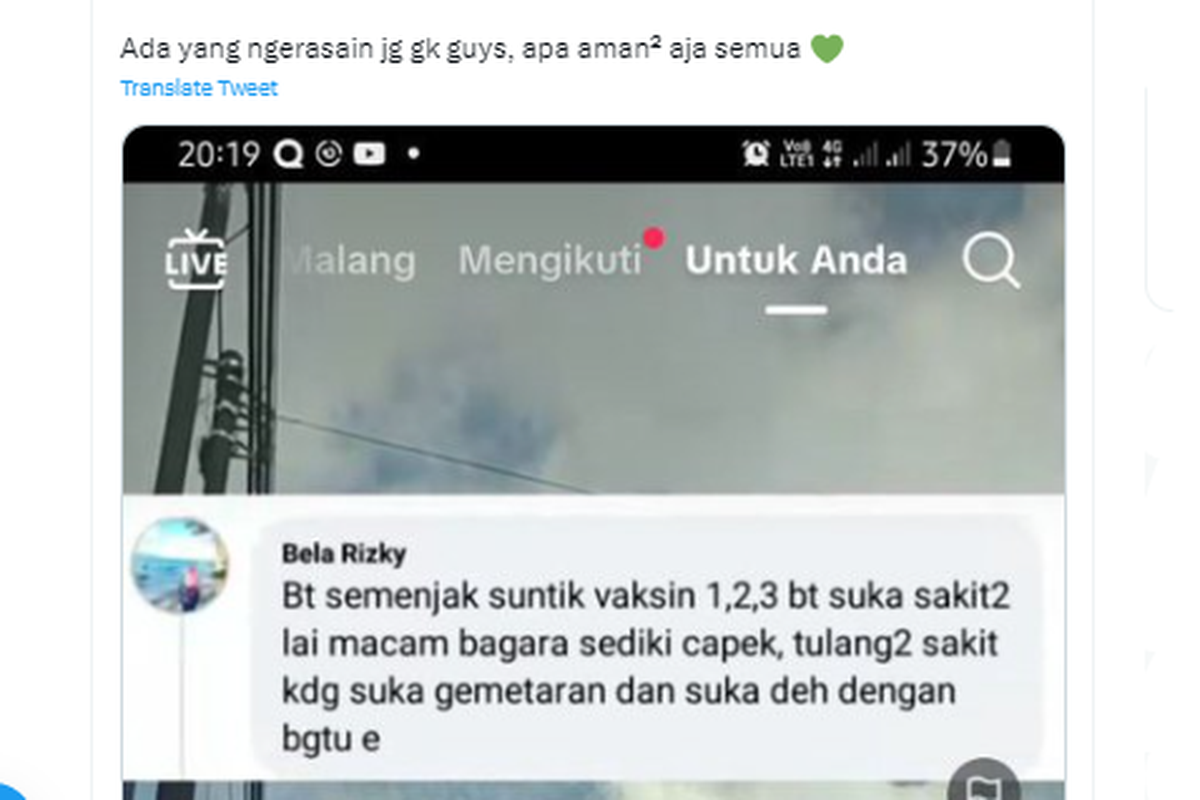The width and height of the screenshot is (1200, 800).
Task: Click the 4G data indicator
Action: coord(831,154)
